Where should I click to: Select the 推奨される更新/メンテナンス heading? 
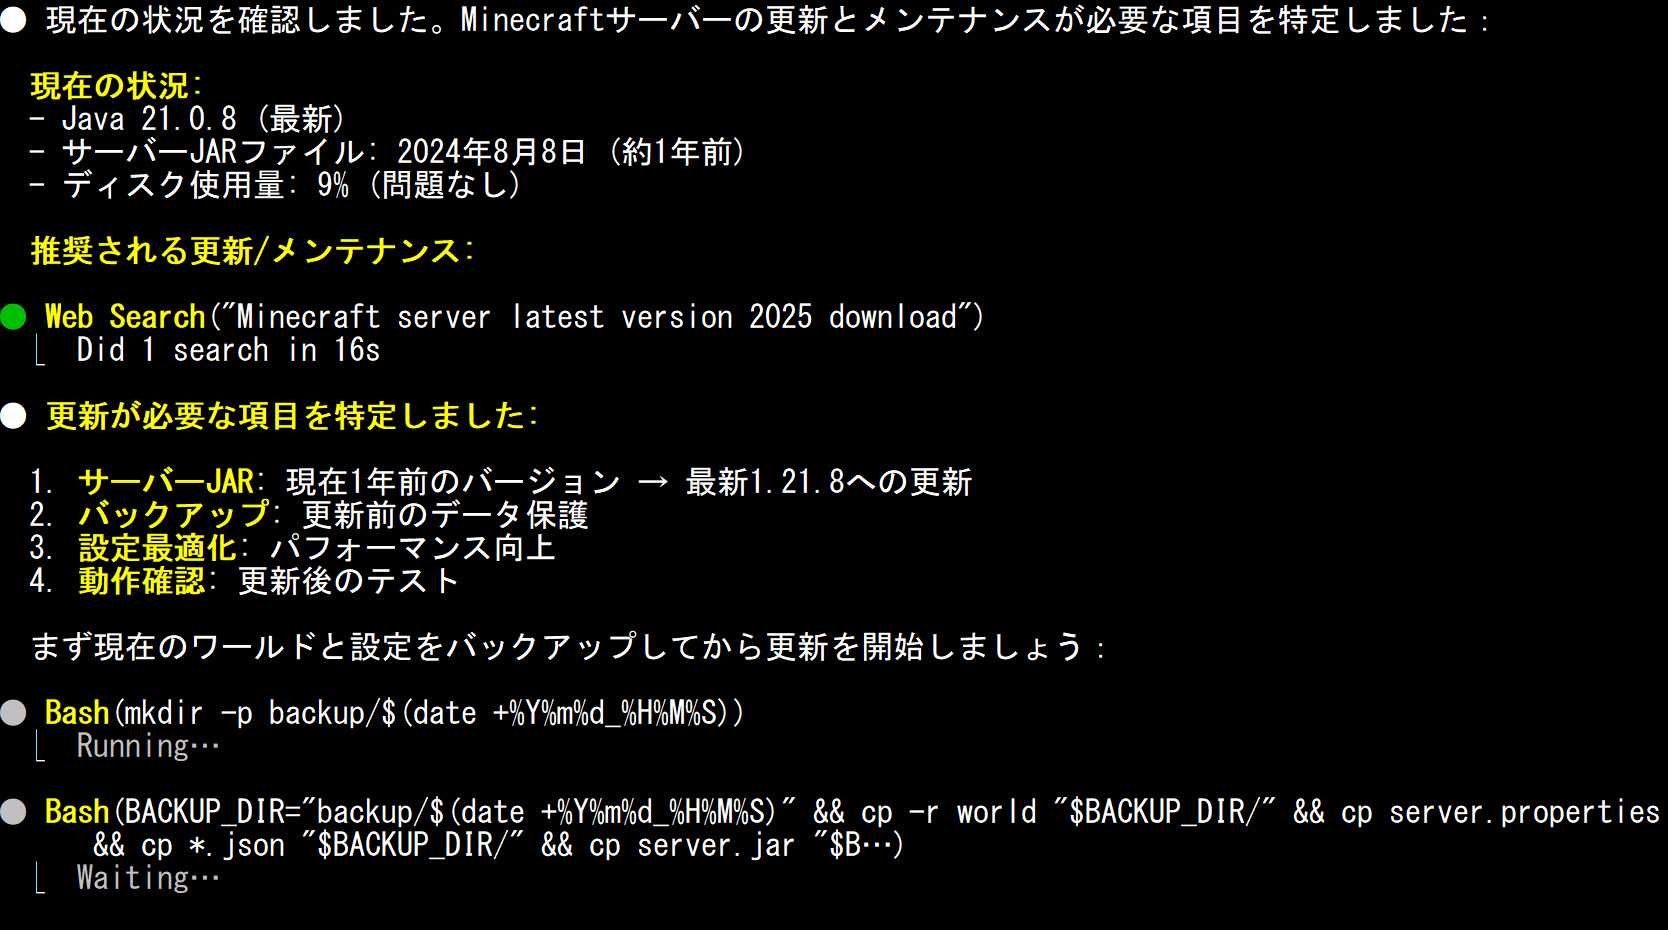pos(252,251)
